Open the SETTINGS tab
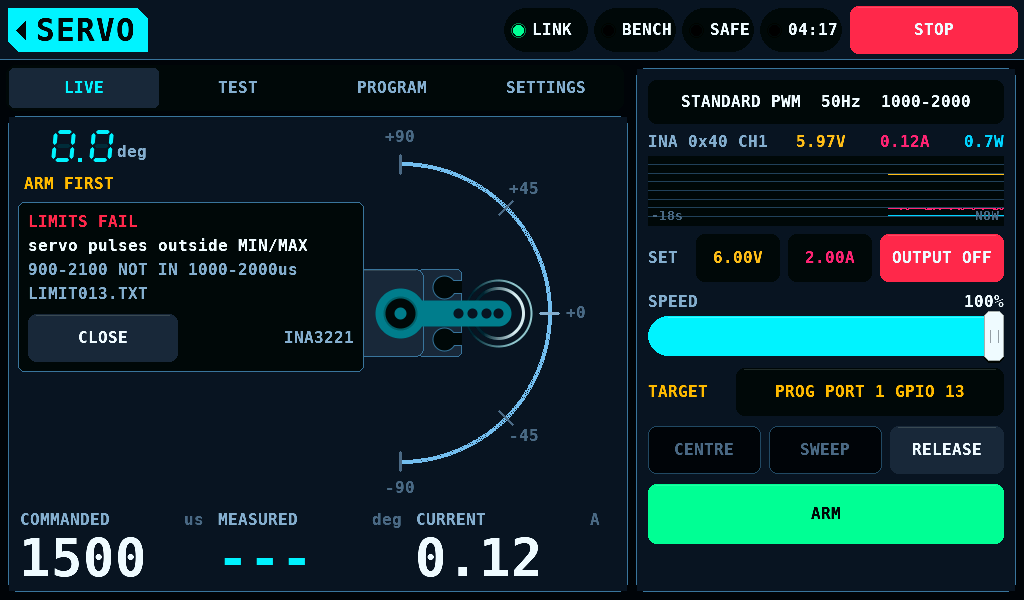 click(x=546, y=87)
